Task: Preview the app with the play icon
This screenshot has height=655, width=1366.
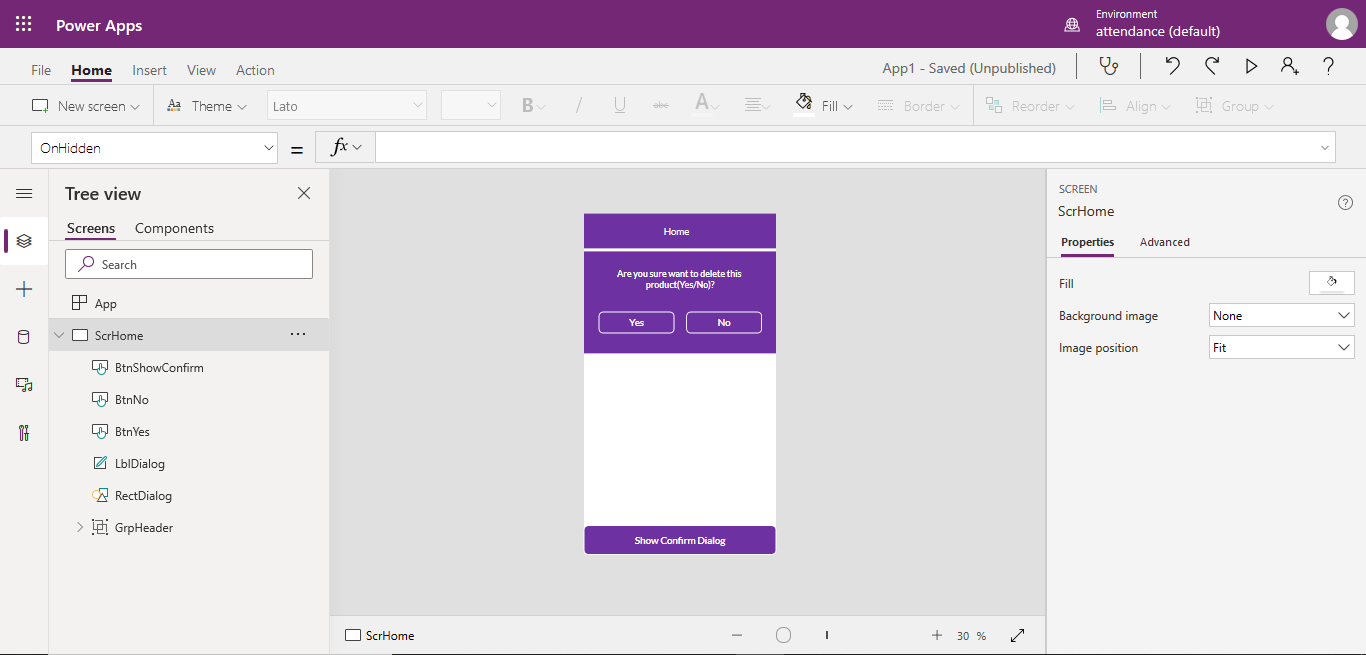Action: (x=1251, y=66)
